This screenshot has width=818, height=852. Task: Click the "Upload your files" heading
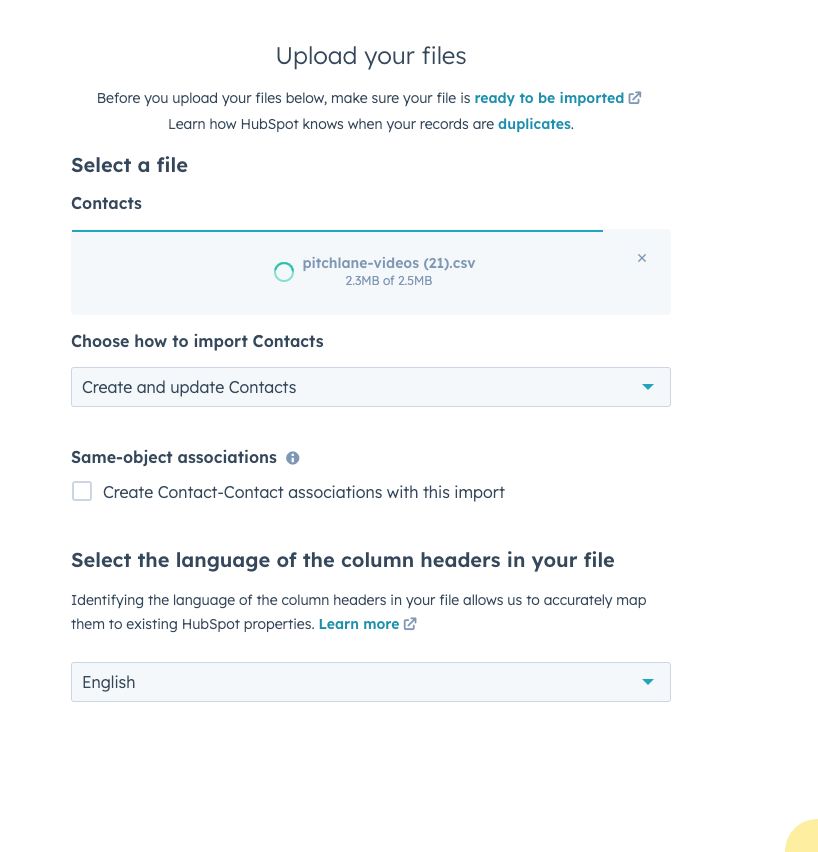[x=371, y=56]
